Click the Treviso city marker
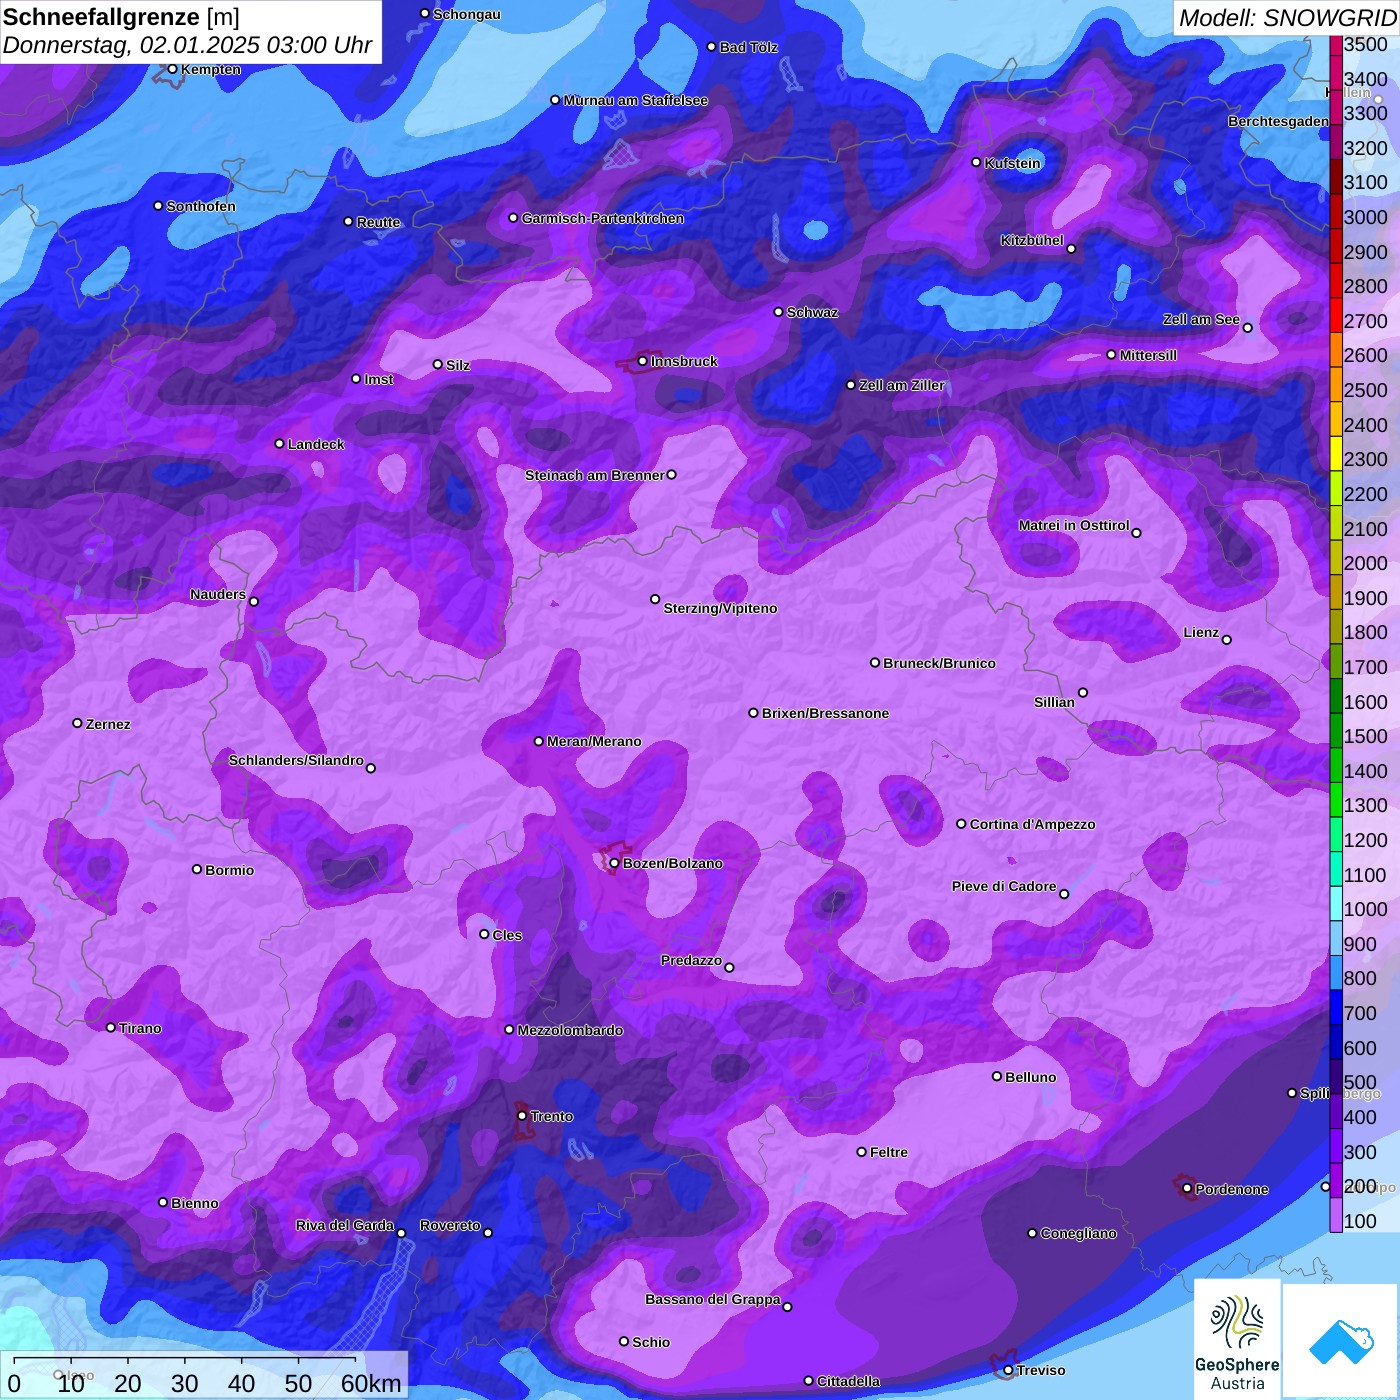Viewport: 1400px width, 1400px height. click(x=1008, y=1369)
